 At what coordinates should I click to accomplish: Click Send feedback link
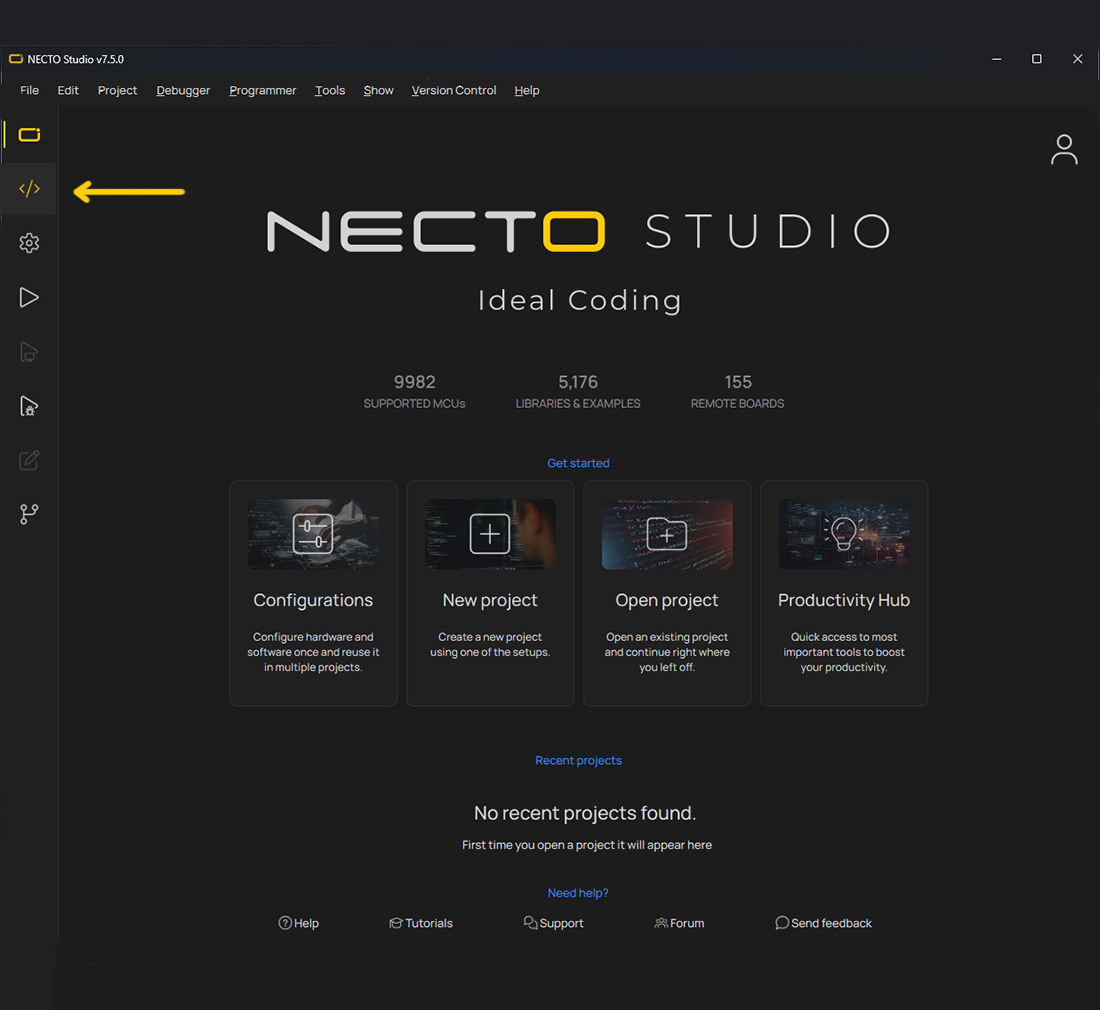[824, 923]
